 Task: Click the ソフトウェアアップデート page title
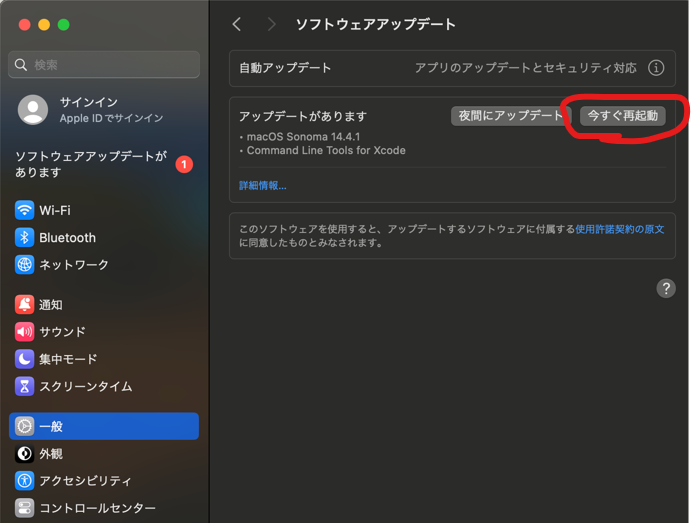click(375, 24)
